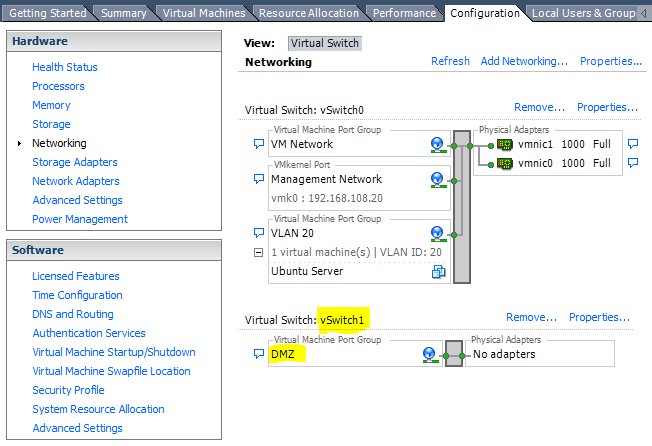Select the vmnic0 adapter label
Image resolution: width=652 pixels, height=446 pixels.
pyautogui.click(x=535, y=163)
